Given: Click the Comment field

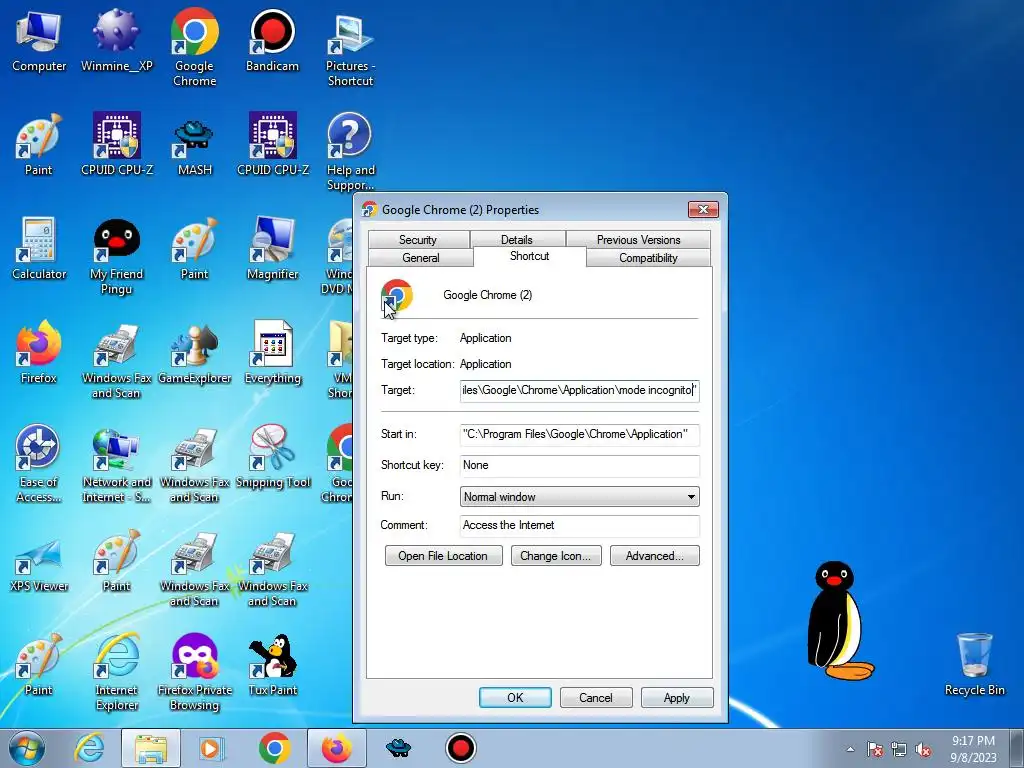Looking at the screenshot, I should click(579, 525).
